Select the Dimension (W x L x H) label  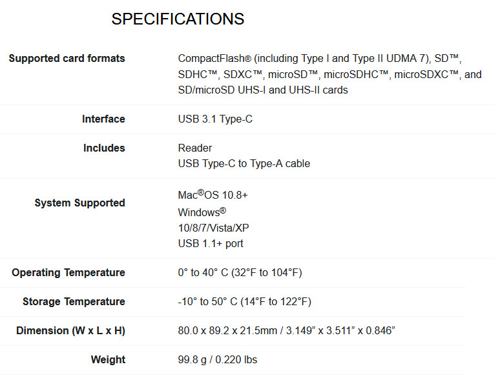[x=71, y=331]
